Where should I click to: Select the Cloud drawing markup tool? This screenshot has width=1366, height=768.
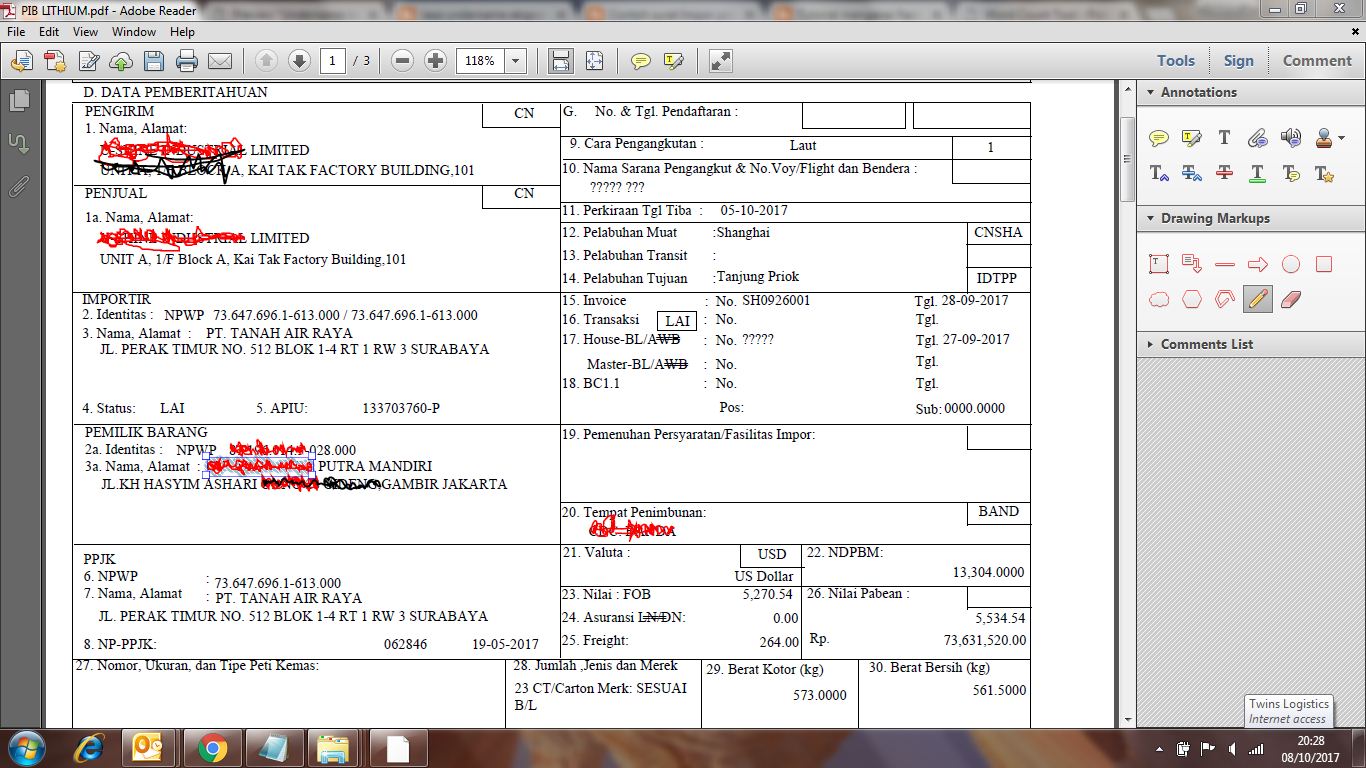1158,298
